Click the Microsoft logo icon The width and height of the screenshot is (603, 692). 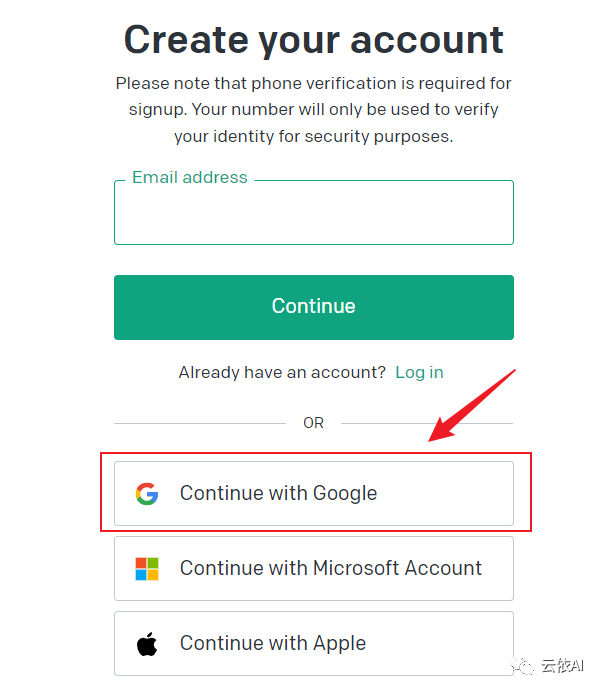pyautogui.click(x=147, y=569)
